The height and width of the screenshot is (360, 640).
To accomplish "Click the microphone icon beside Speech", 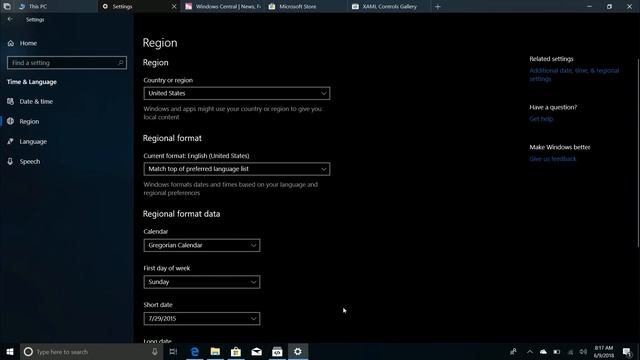I will tap(10, 161).
